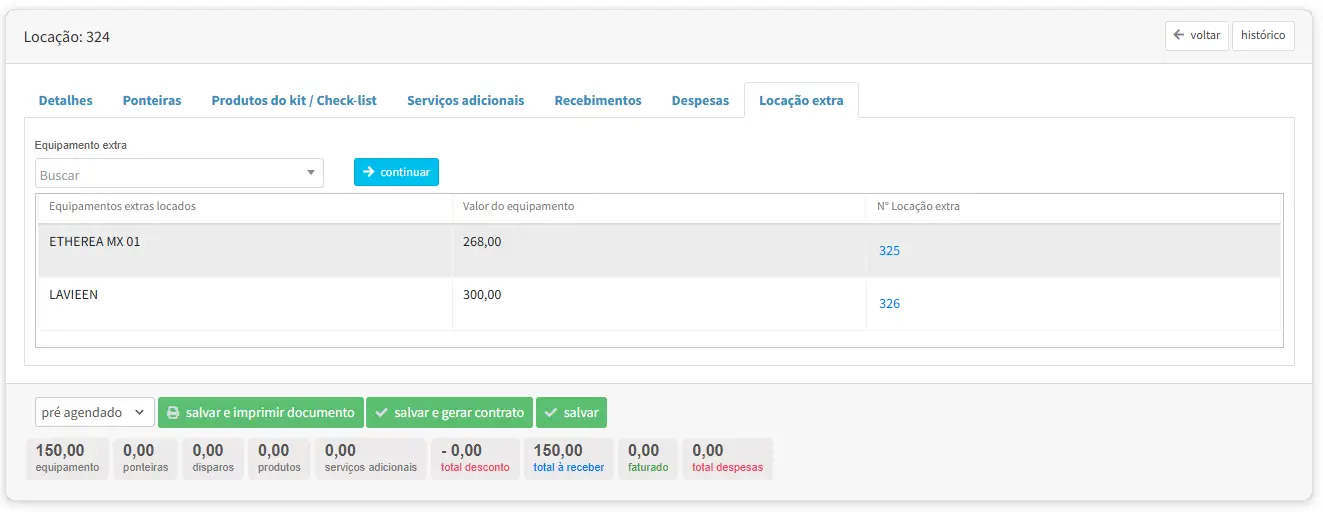This screenshot has height=512, width=1323.
Task: Open the histórico history view
Action: tap(1262, 35)
